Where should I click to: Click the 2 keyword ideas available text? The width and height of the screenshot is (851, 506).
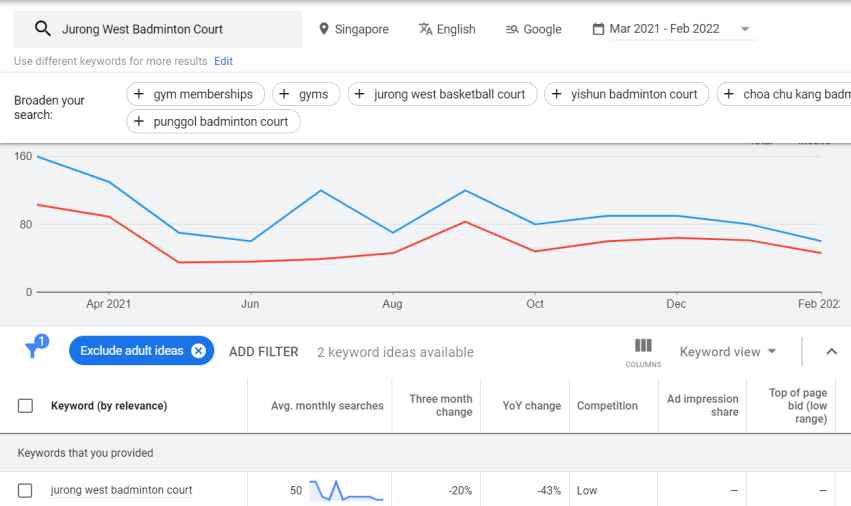click(x=395, y=352)
